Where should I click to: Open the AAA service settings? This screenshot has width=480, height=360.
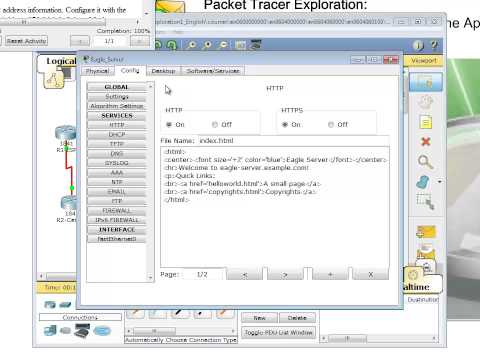[117, 173]
